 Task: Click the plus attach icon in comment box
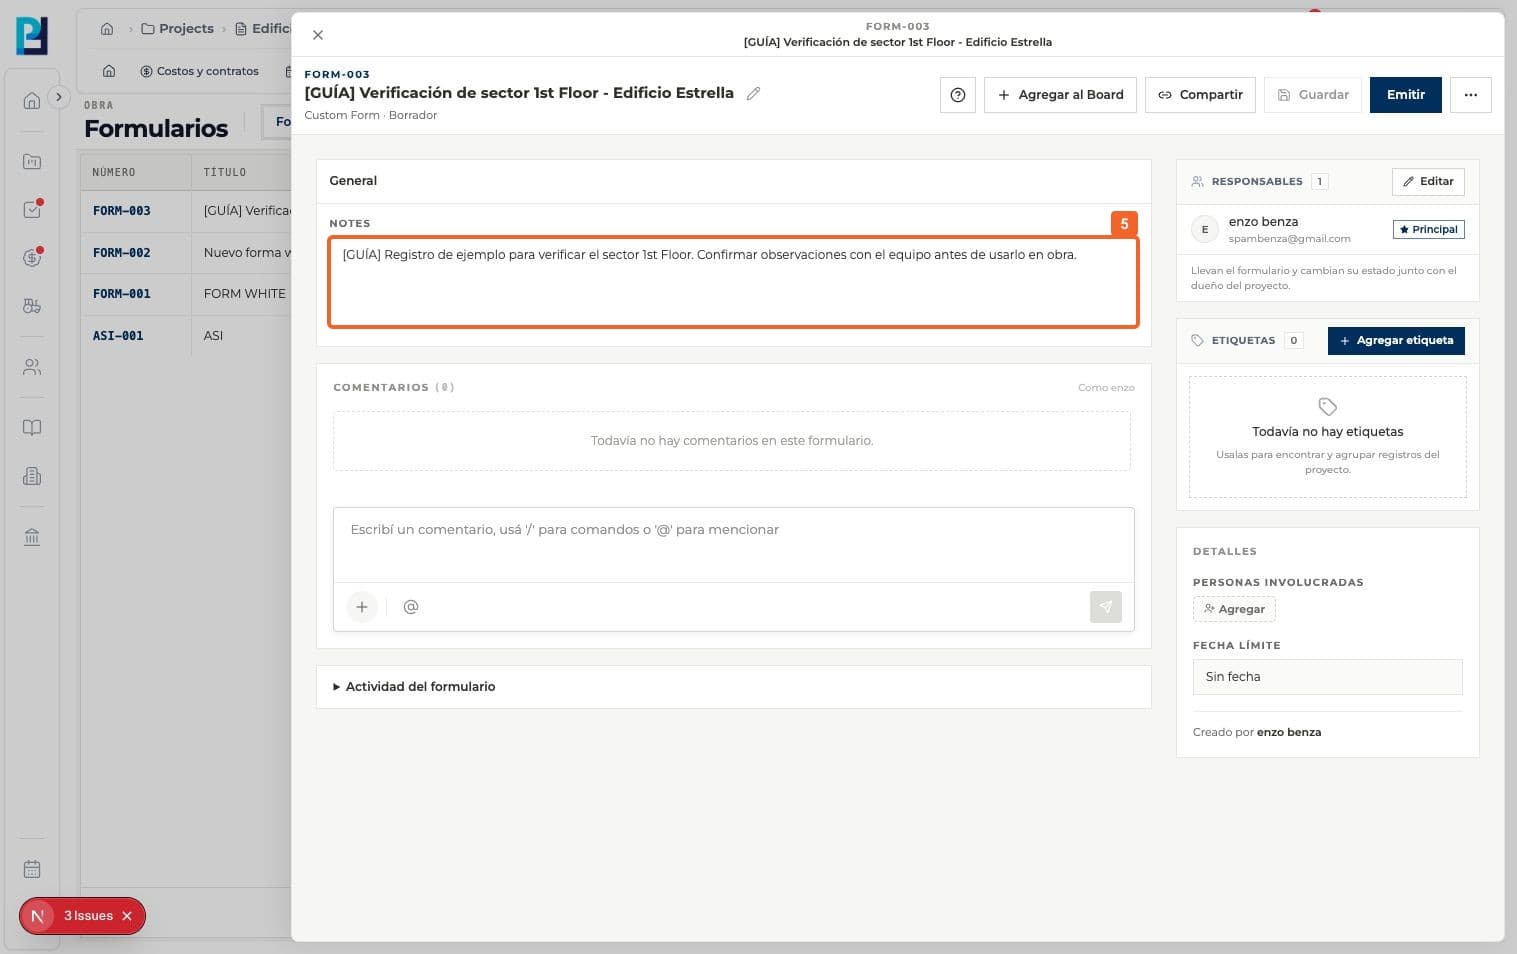coord(362,607)
